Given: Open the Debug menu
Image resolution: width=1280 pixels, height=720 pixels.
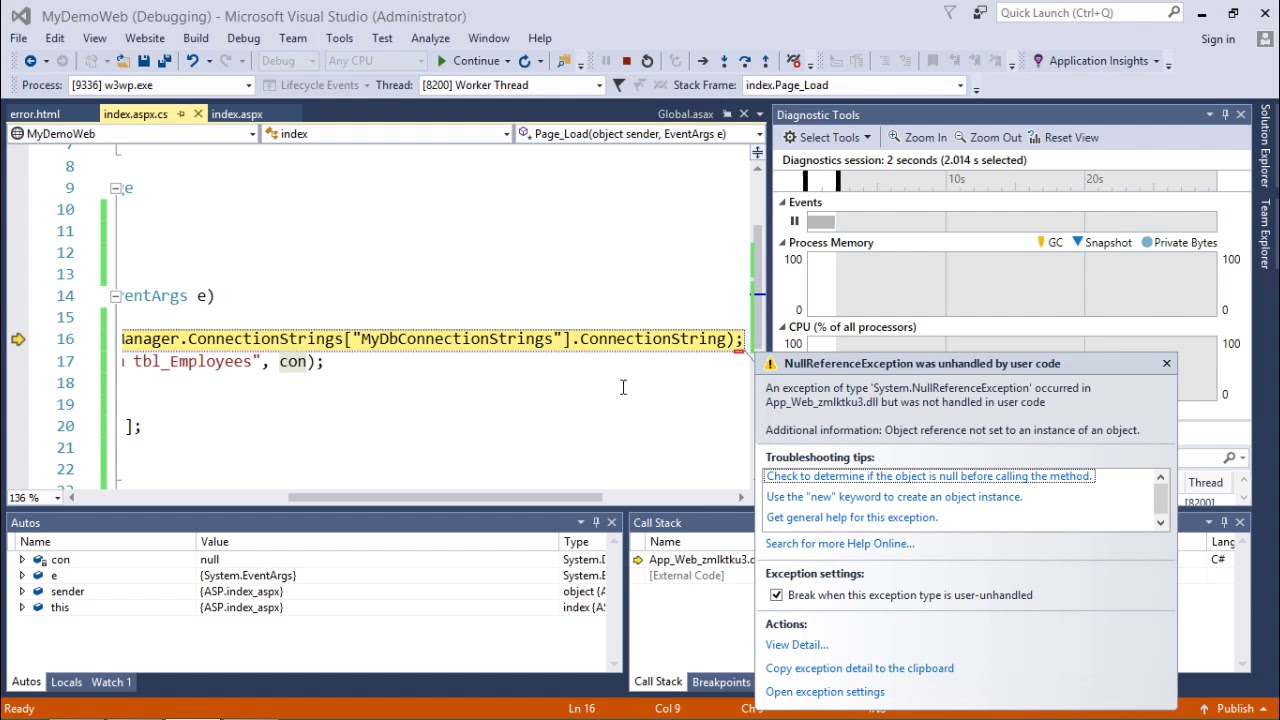Looking at the screenshot, I should pos(243,38).
